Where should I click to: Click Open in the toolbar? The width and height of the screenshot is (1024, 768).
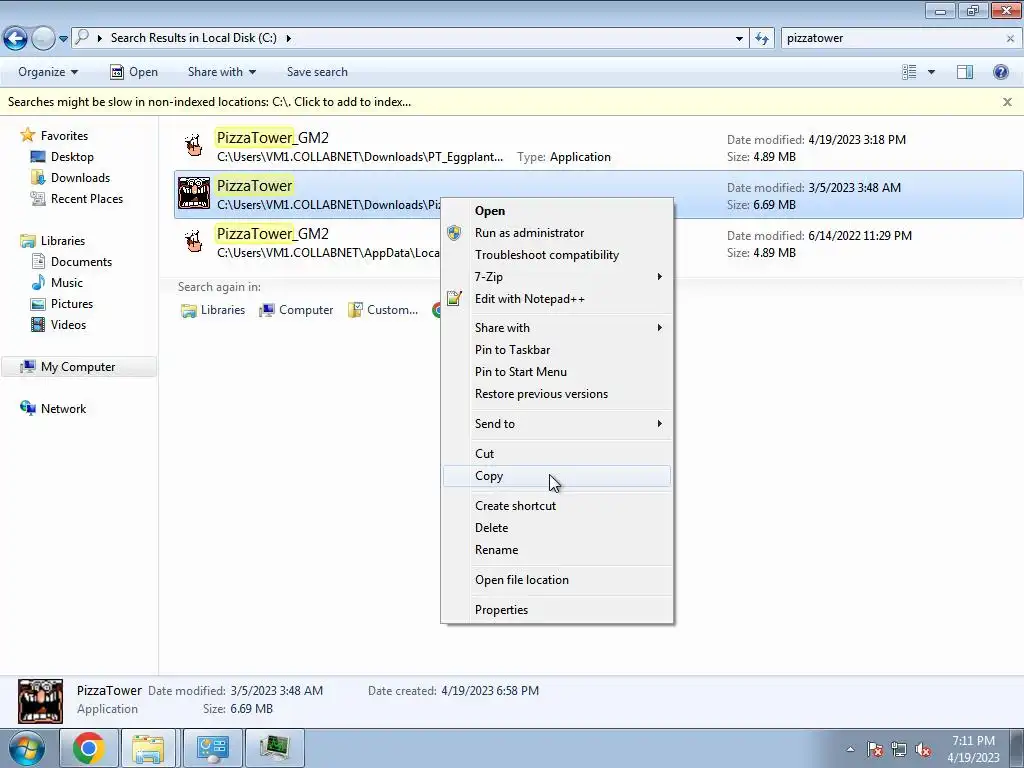tap(134, 72)
